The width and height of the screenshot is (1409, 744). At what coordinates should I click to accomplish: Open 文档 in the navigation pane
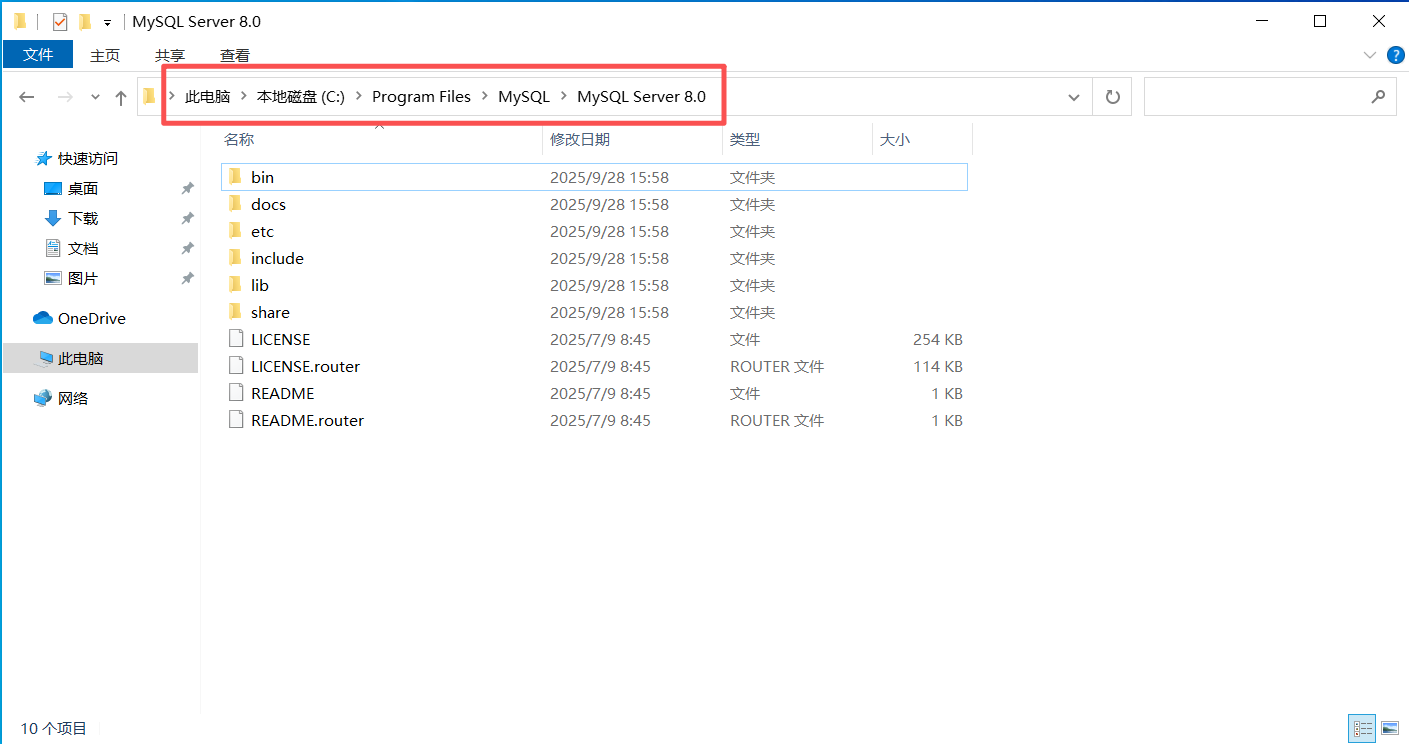(83, 248)
